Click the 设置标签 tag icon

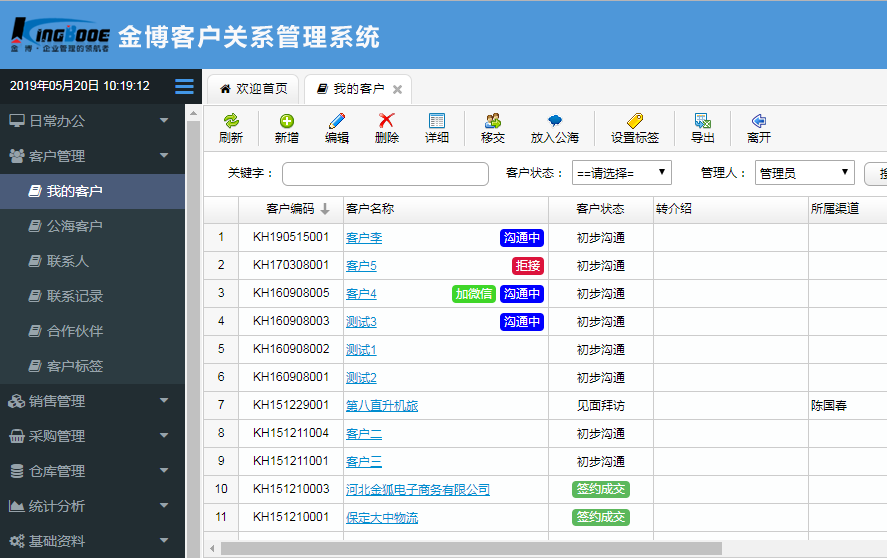tap(635, 121)
